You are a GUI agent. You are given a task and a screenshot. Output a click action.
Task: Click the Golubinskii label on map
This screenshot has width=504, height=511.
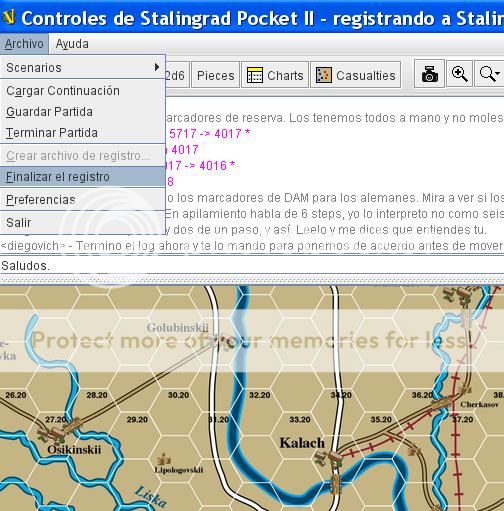tap(177, 328)
